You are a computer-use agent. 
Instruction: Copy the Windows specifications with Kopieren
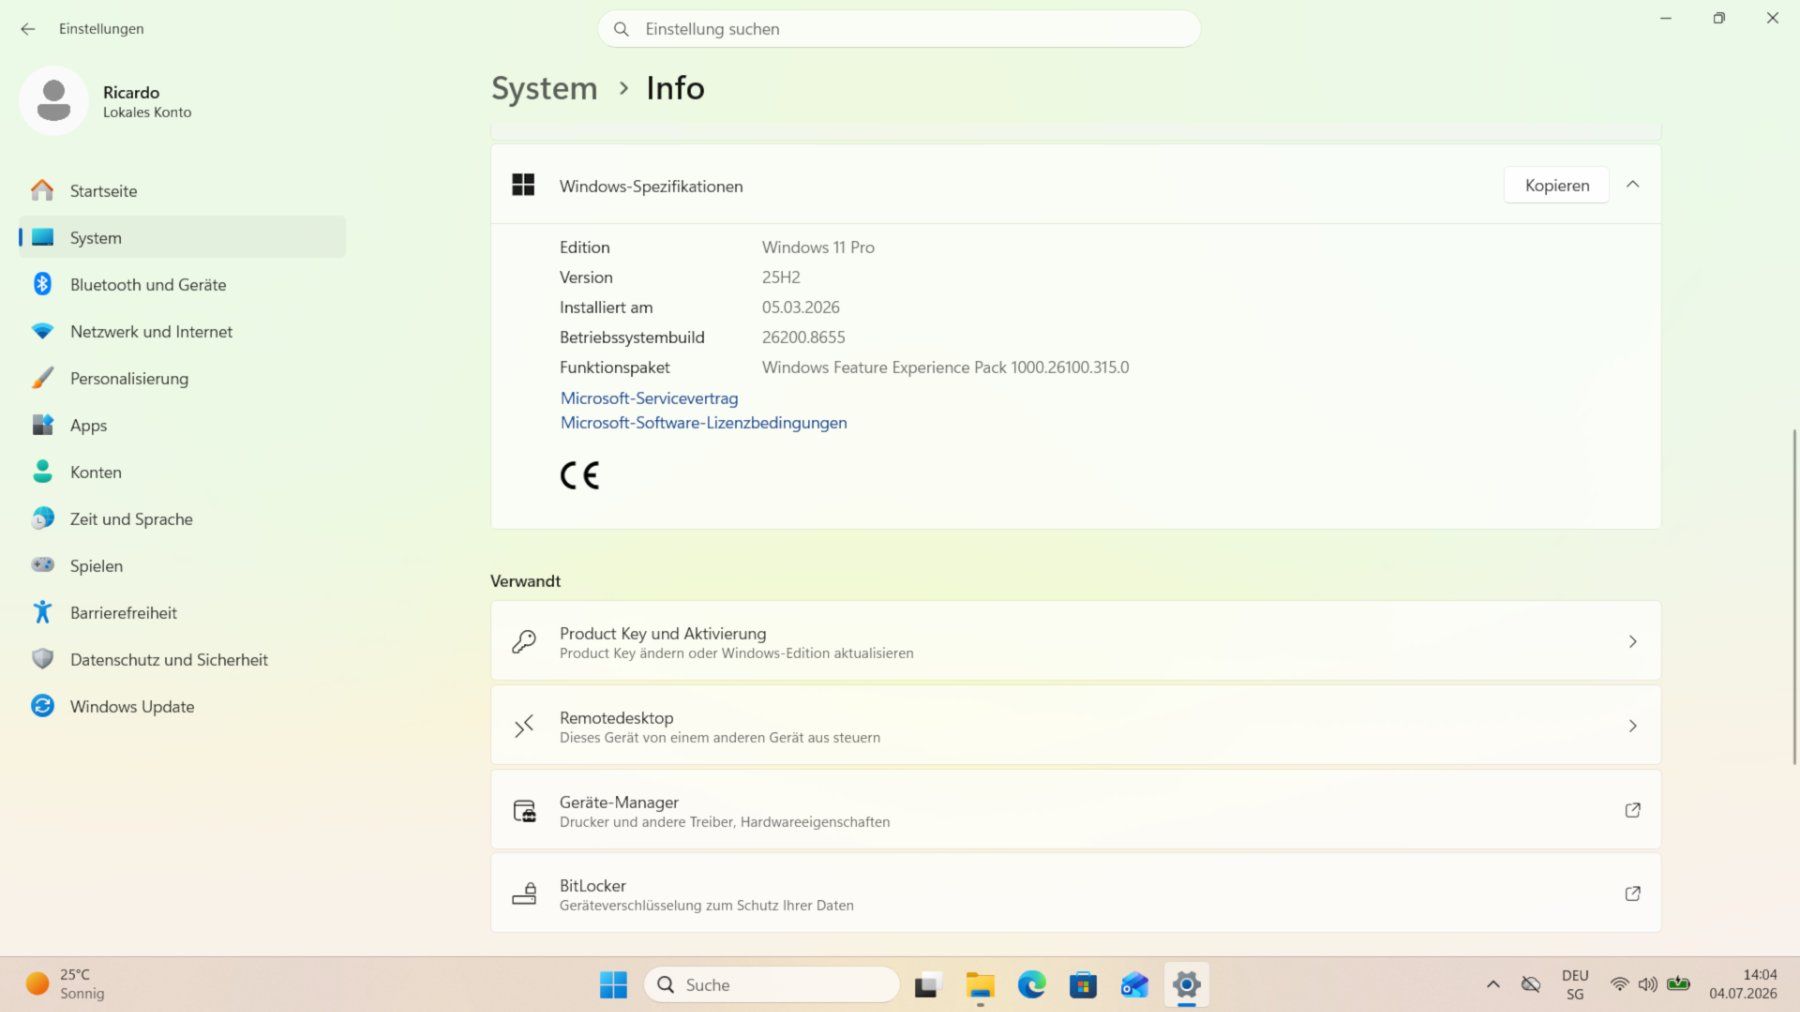pos(1557,185)
